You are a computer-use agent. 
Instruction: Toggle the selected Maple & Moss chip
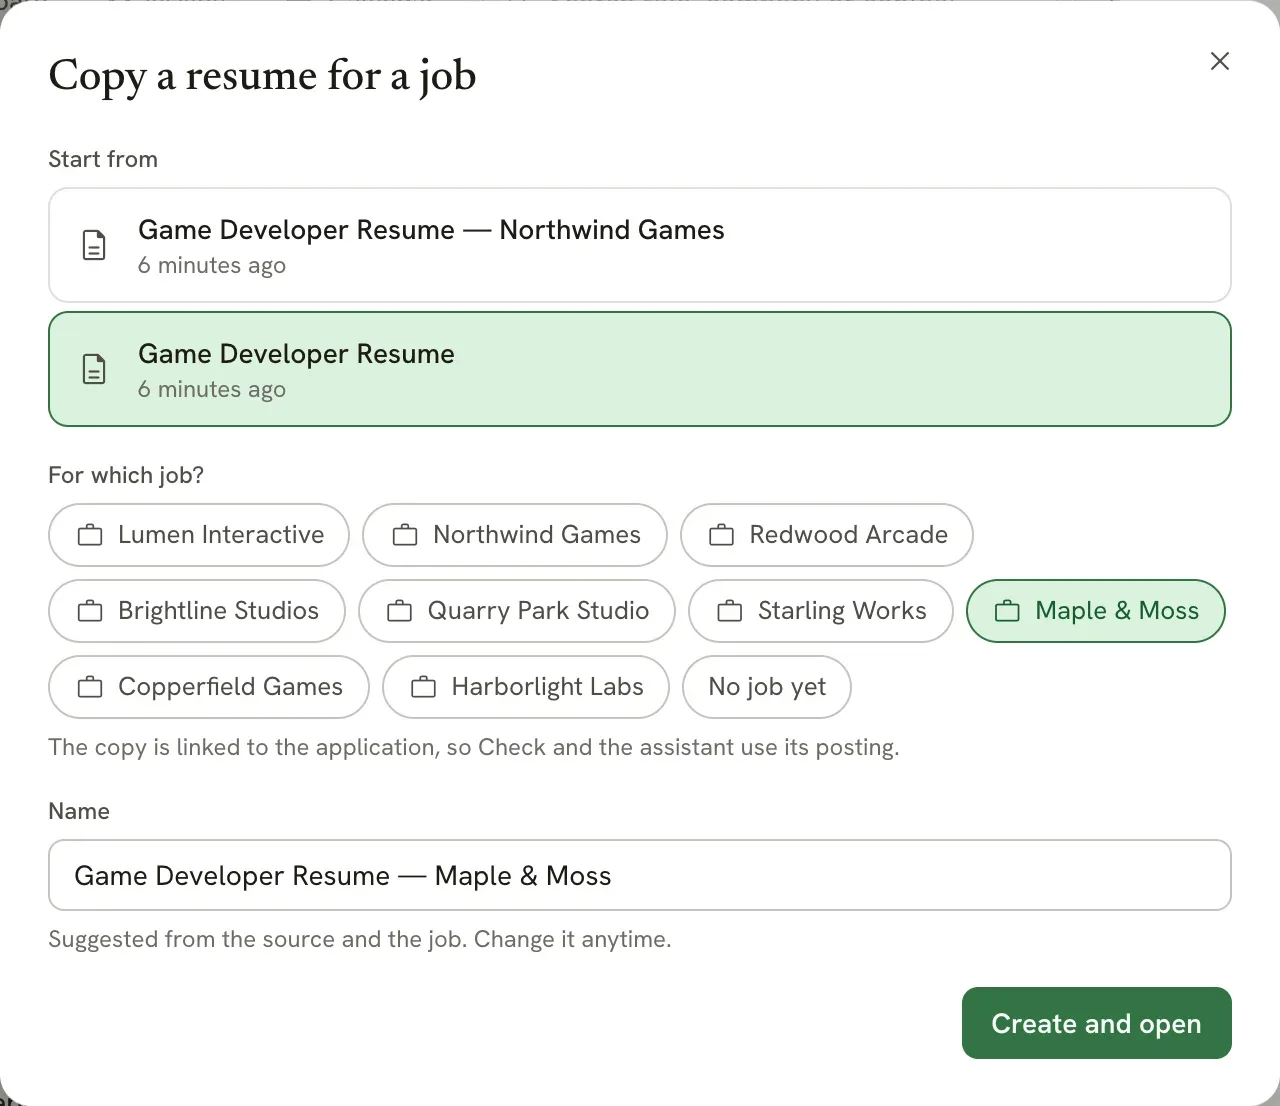1096,611
